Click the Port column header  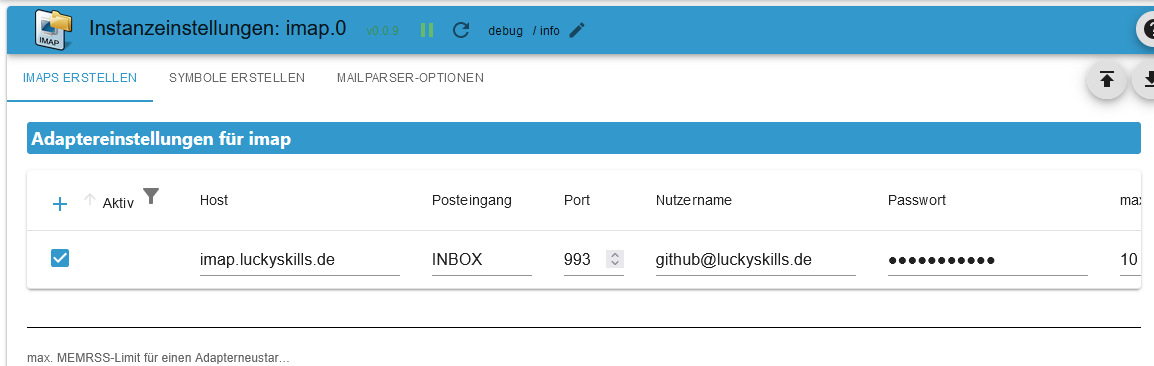coord(577,200)
